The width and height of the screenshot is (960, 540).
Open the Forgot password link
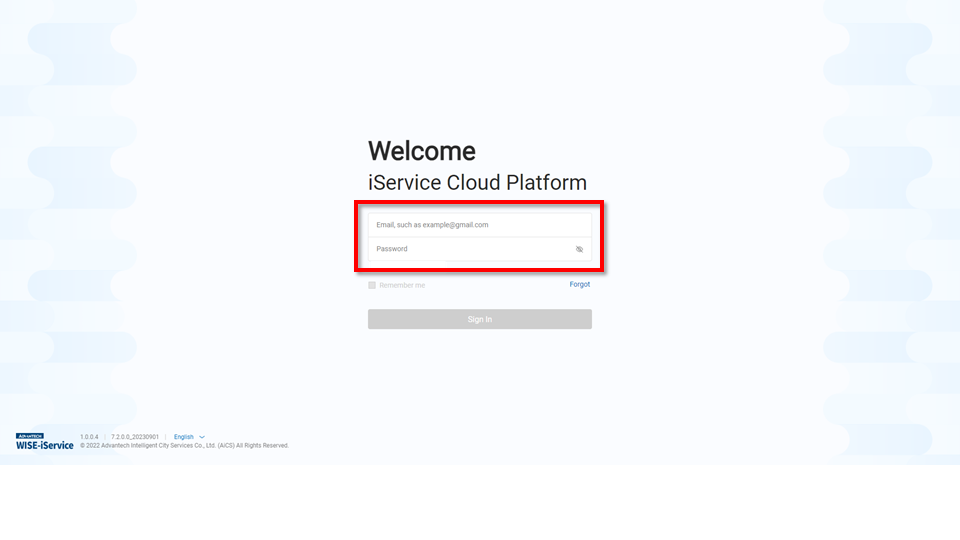point(580,285)
